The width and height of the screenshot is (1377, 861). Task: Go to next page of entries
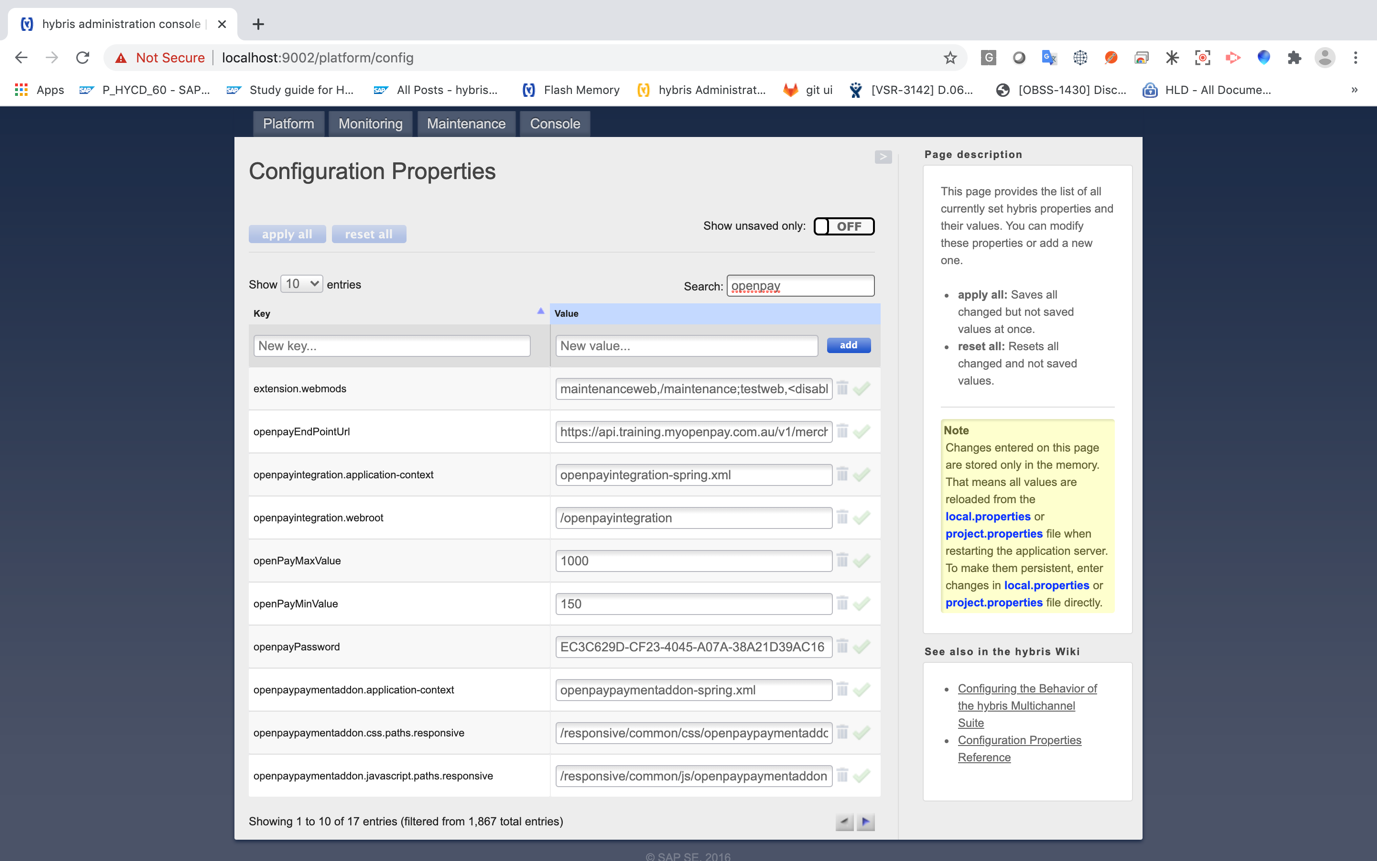click(866, 822)
